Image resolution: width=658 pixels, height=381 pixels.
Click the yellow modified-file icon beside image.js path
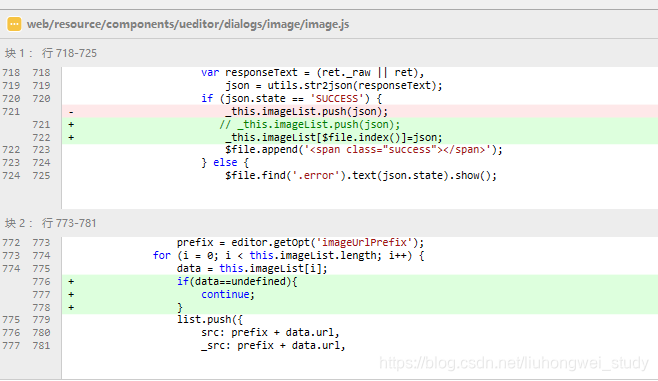coord(14,24)
